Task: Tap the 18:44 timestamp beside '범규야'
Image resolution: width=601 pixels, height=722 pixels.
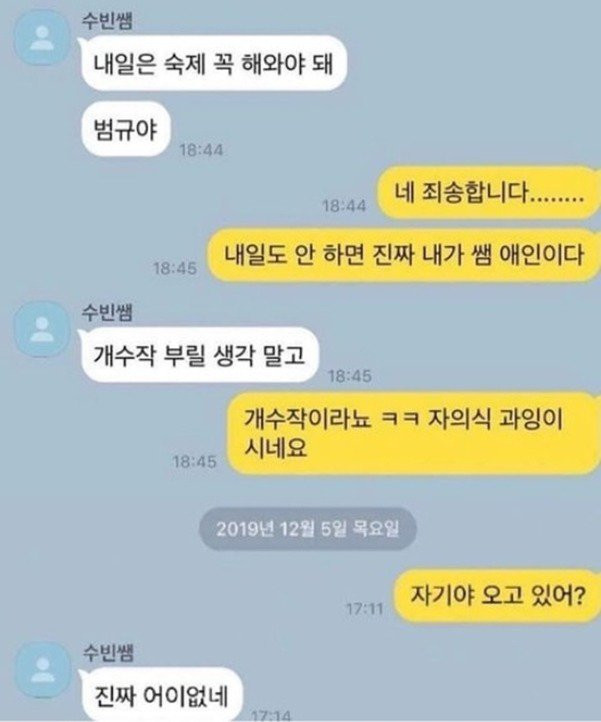Action: [201, 150]
